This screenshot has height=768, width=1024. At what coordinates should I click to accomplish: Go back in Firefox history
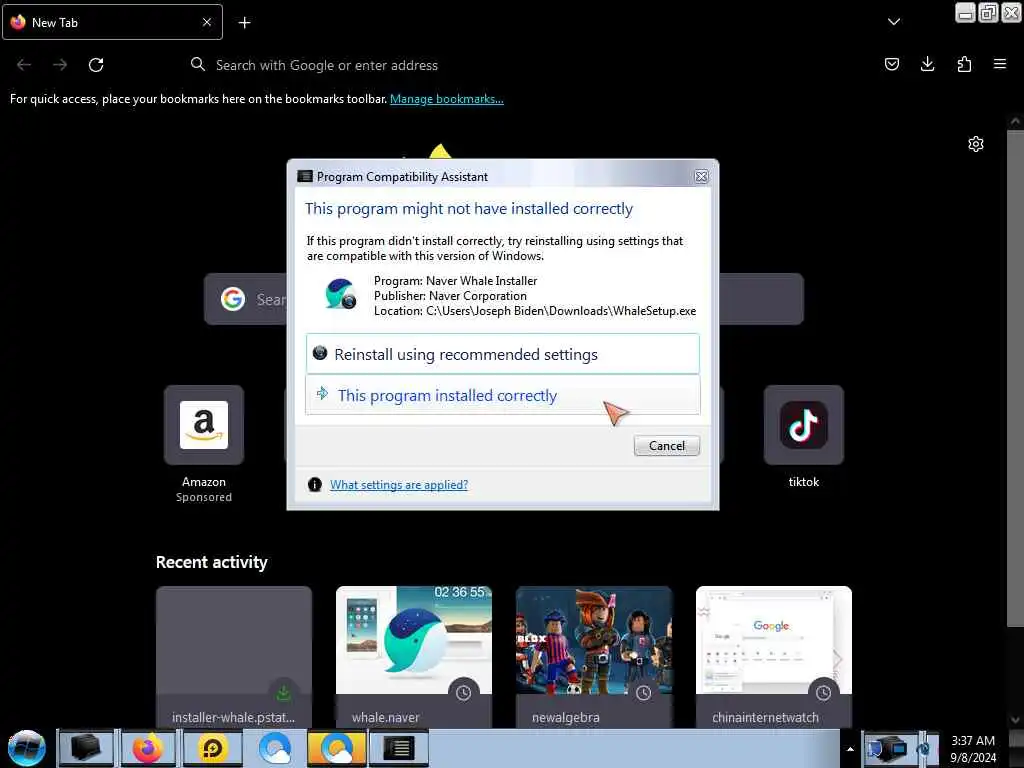point(24,65)
